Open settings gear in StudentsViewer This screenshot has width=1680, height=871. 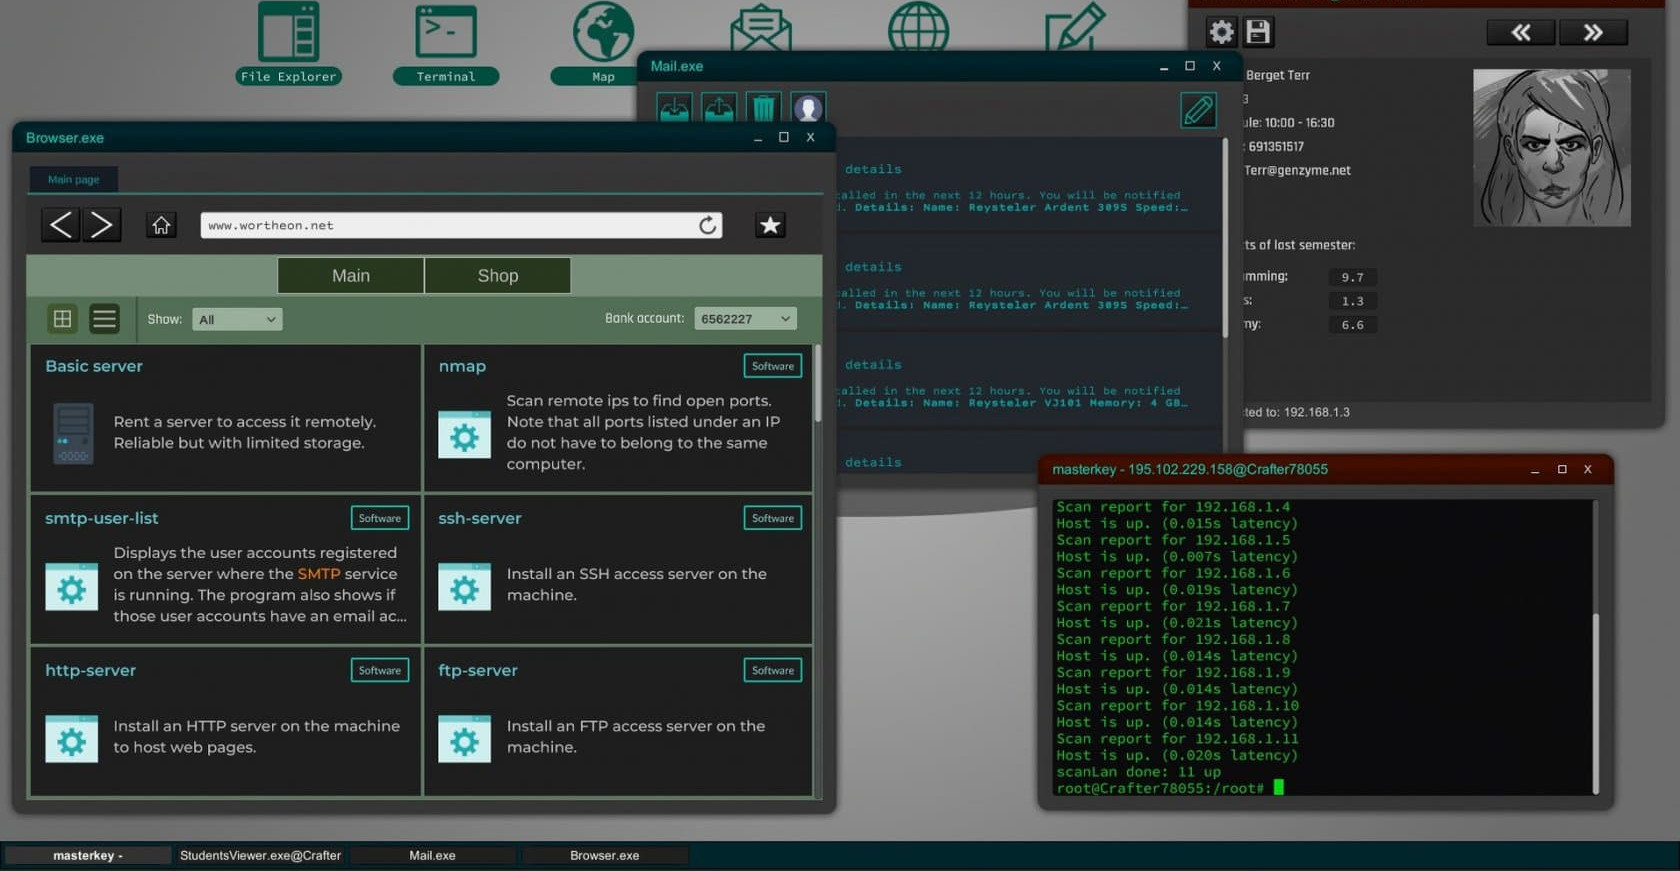[1221, 32]
